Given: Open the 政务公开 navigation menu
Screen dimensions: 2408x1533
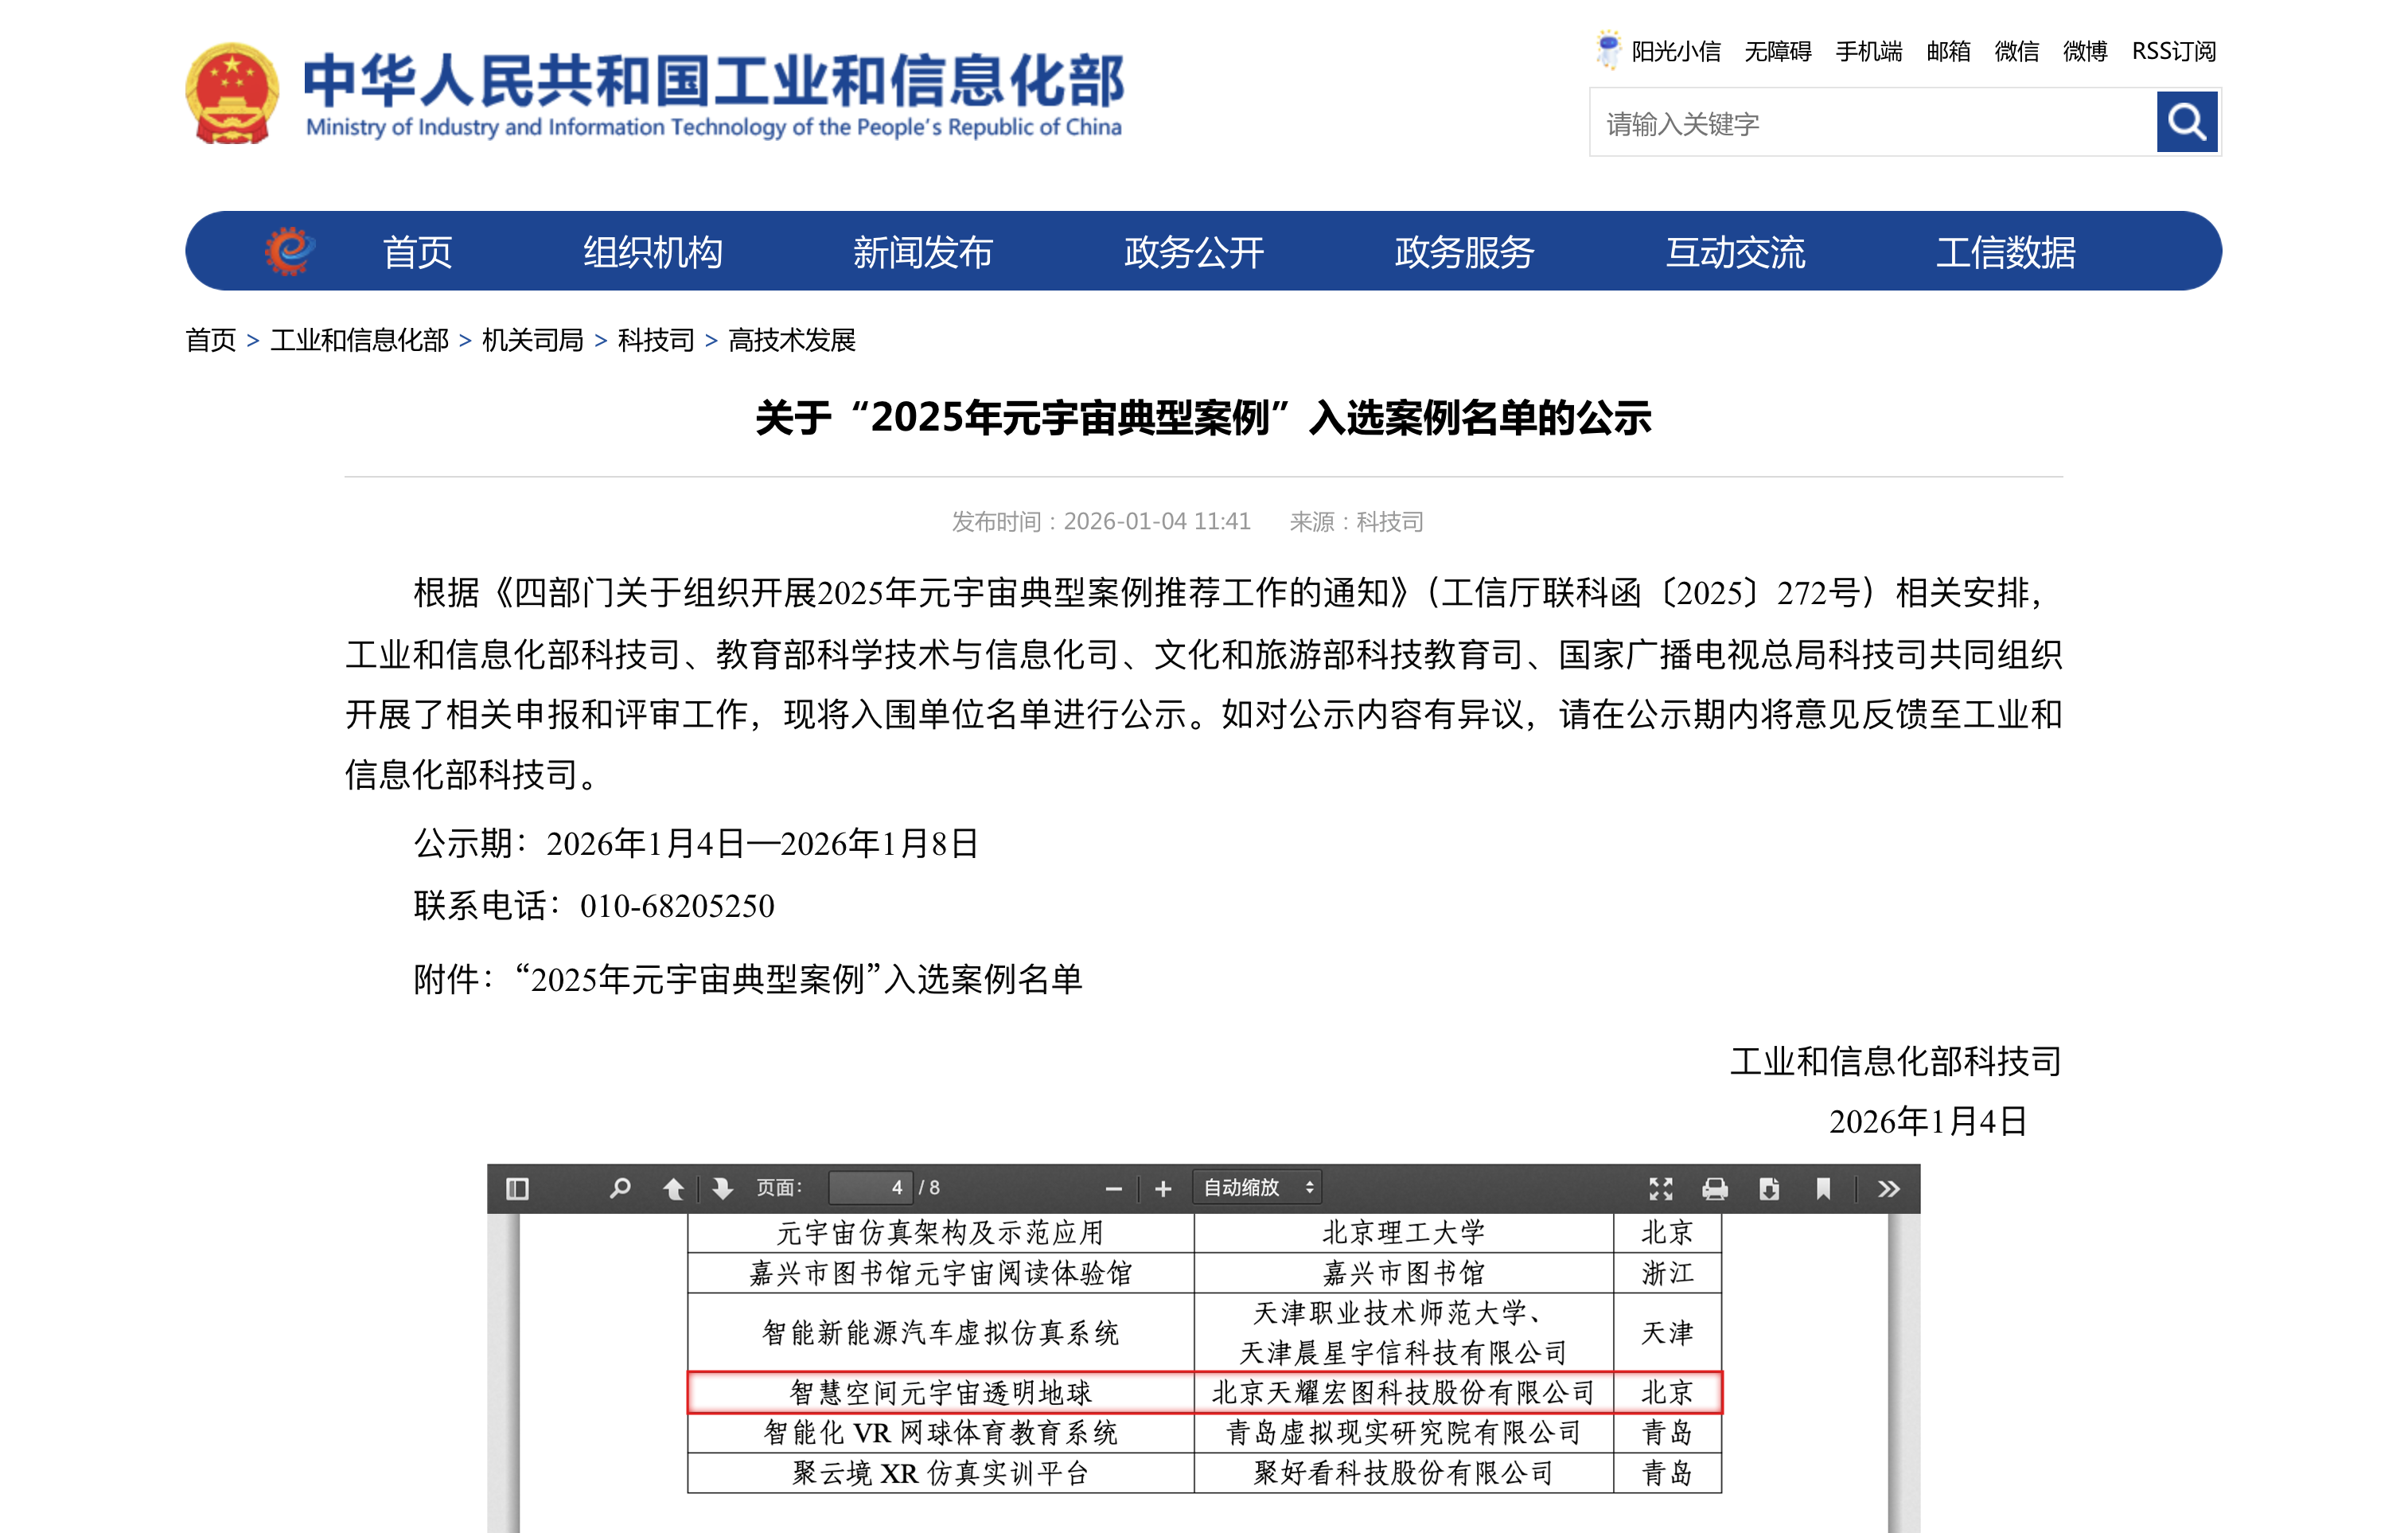Looking at the screenshot, I should [1194, 252].
